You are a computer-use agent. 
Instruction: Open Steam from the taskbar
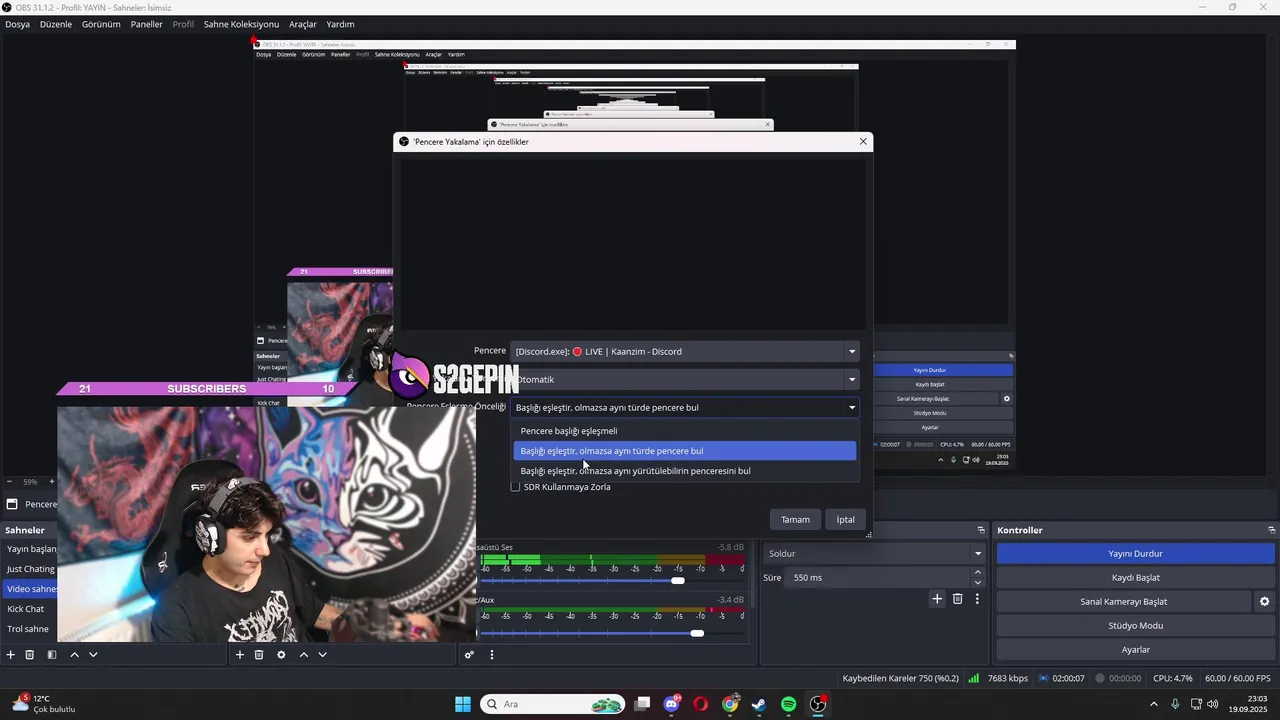click(x=759, y=704)
